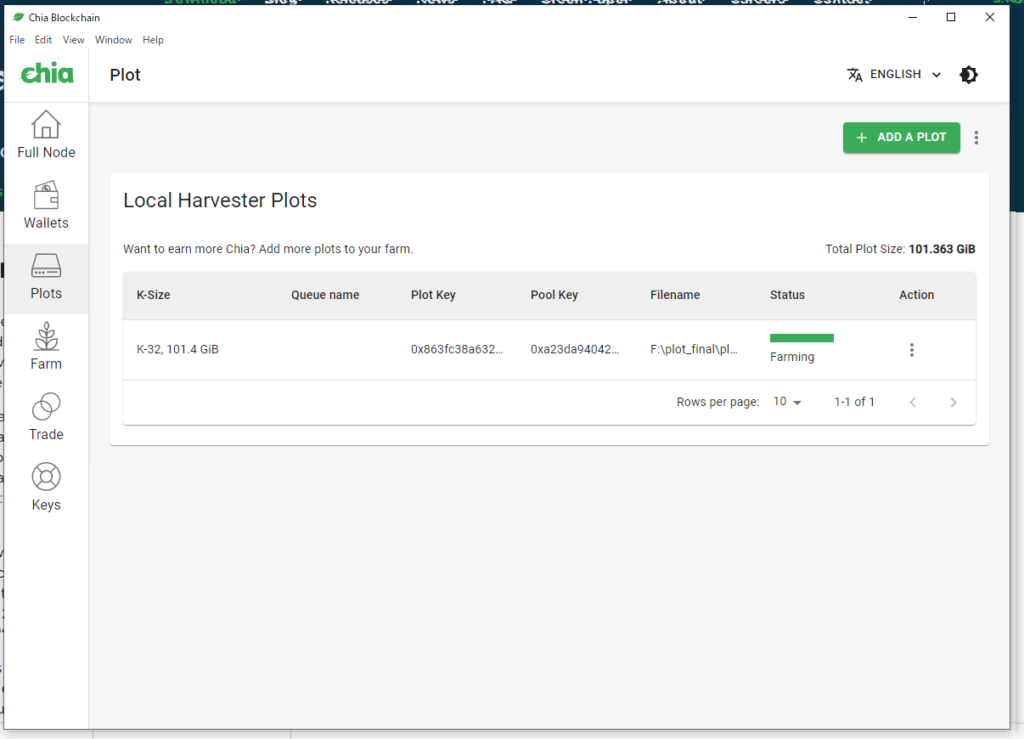Click the ADD A PLOT button
This screenshot has width=1024, height=739.
[x=901, y=138]
